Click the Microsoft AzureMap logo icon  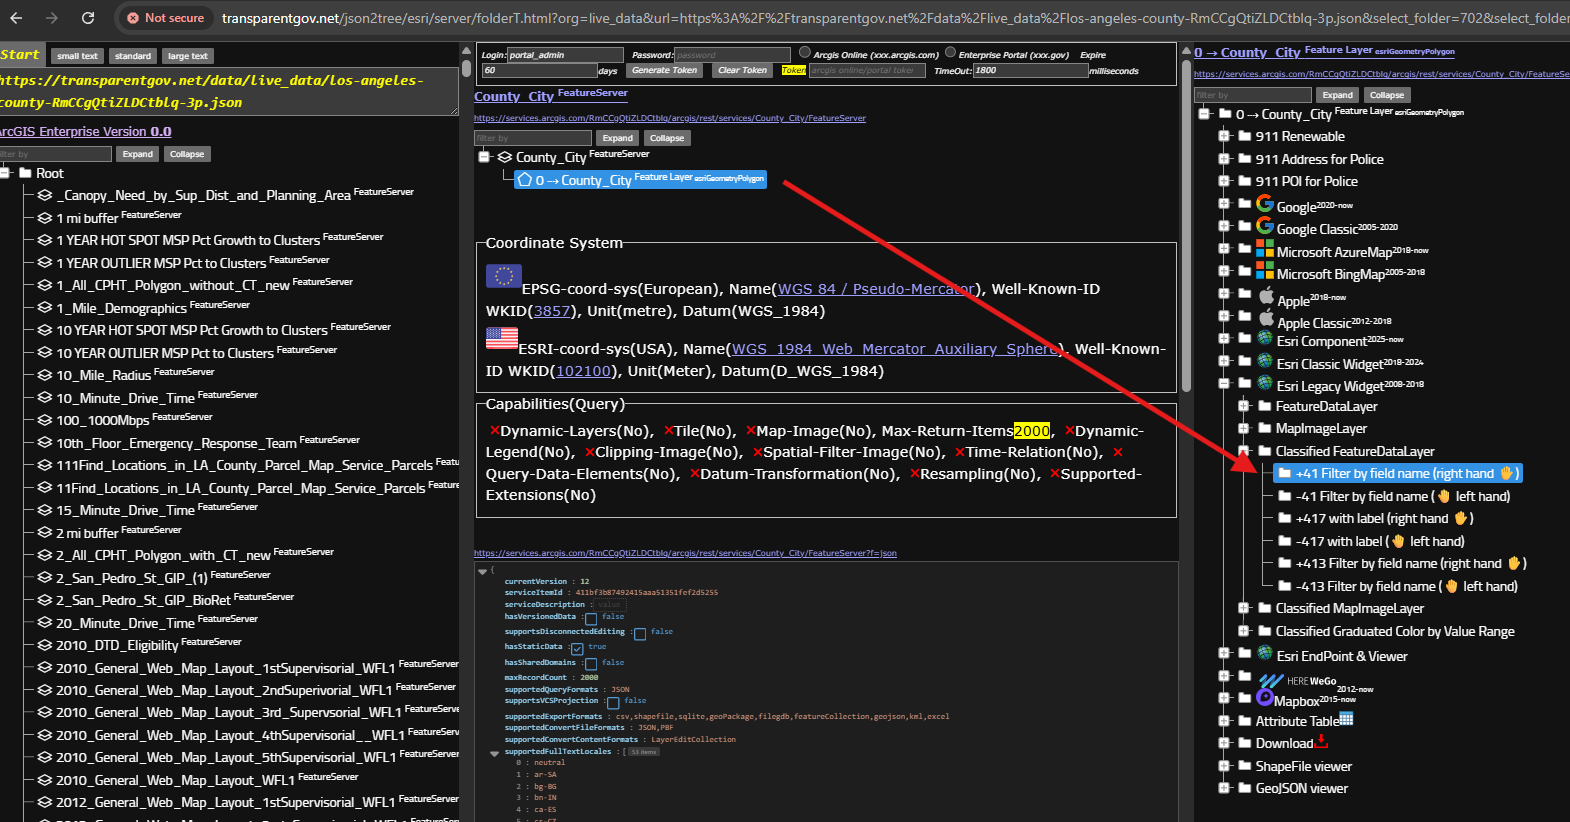pos(1265,248)
